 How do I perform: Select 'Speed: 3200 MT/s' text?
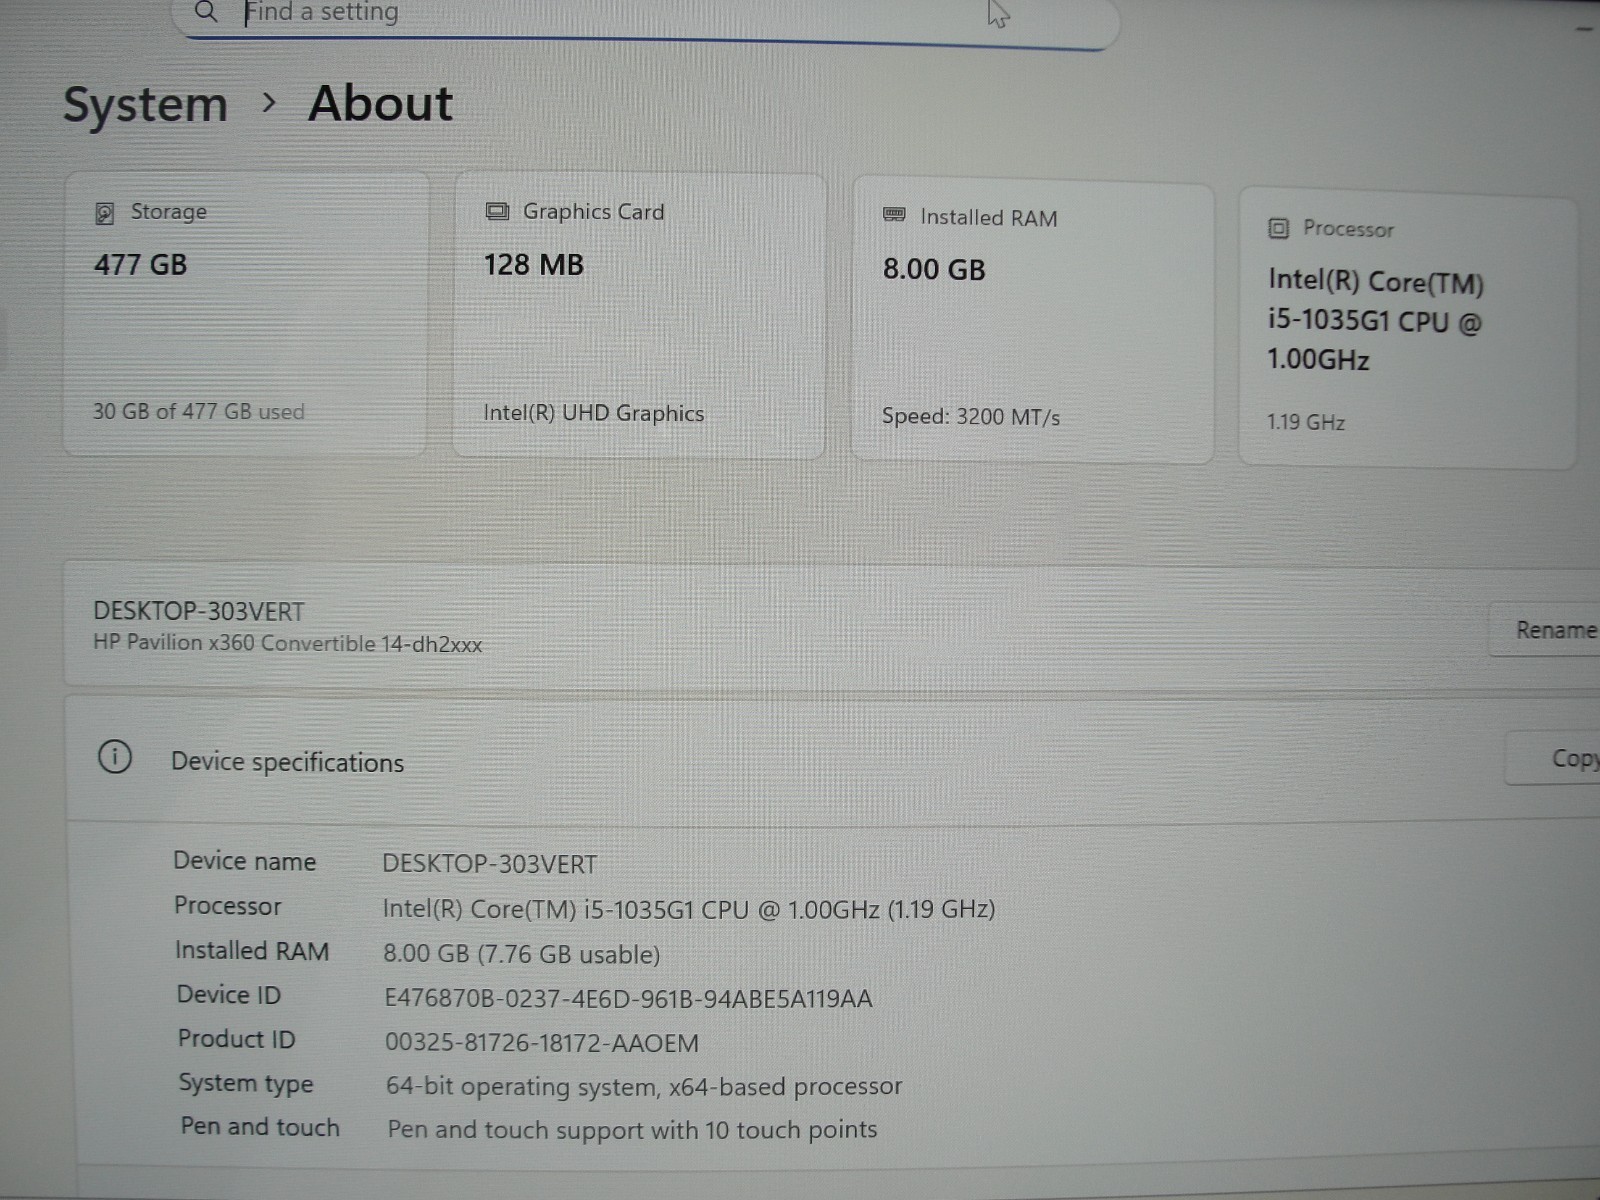971,416
